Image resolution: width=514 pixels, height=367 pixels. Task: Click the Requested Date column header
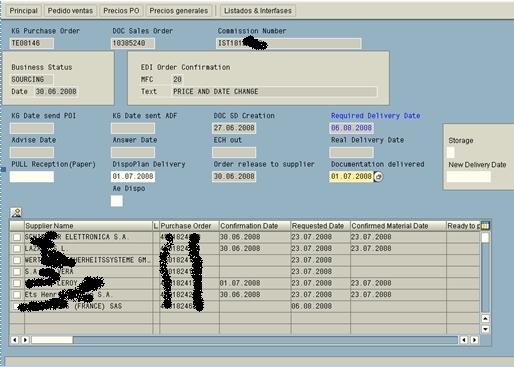pyautogui.click(x=320, y=226)
